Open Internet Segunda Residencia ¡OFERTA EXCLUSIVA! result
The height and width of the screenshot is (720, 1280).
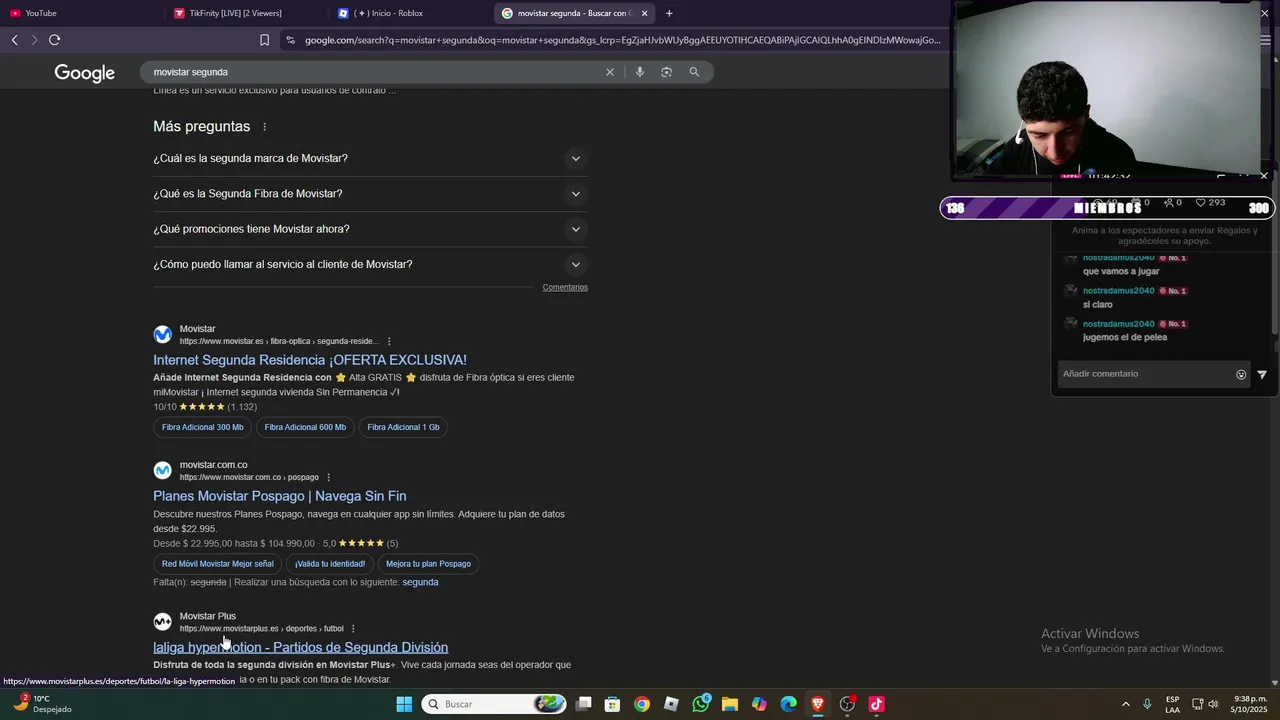coord(310,360)
